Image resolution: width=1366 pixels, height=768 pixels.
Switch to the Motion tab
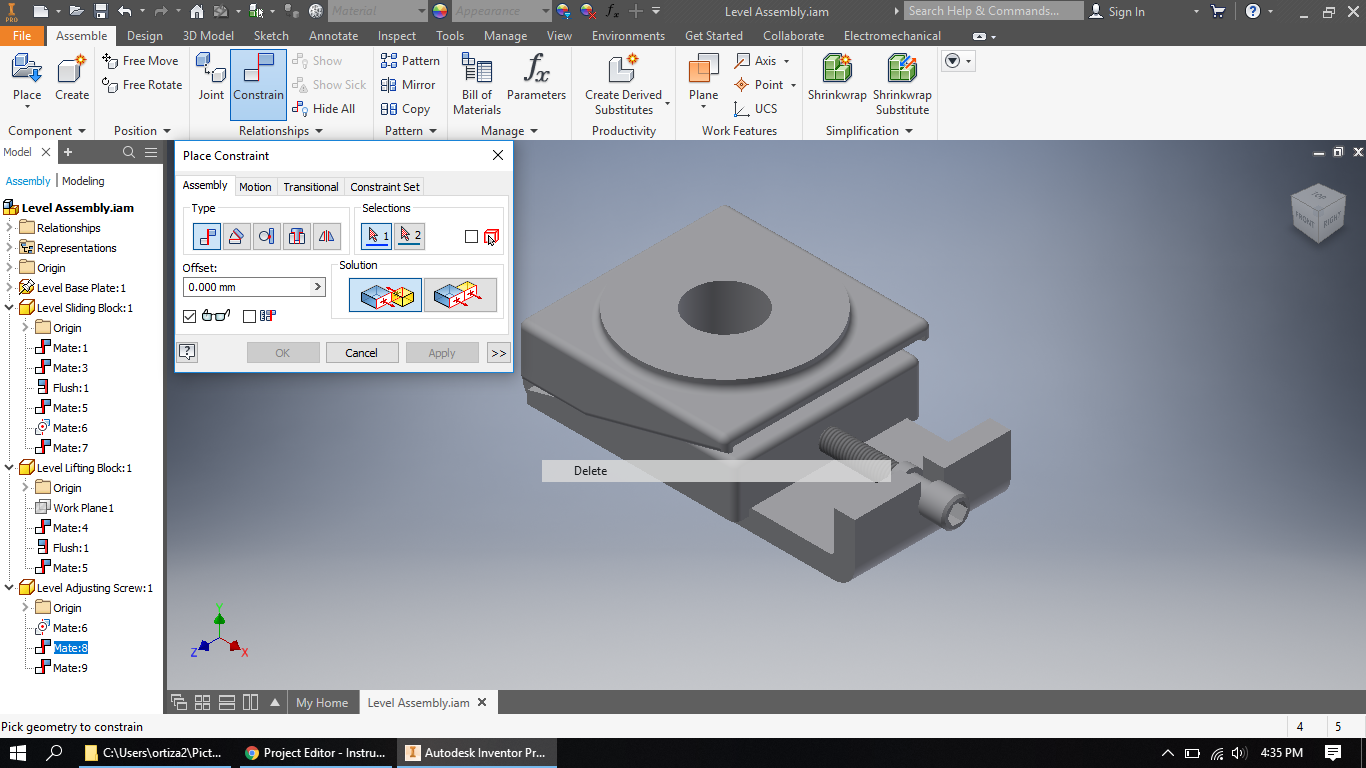point(255,186)
